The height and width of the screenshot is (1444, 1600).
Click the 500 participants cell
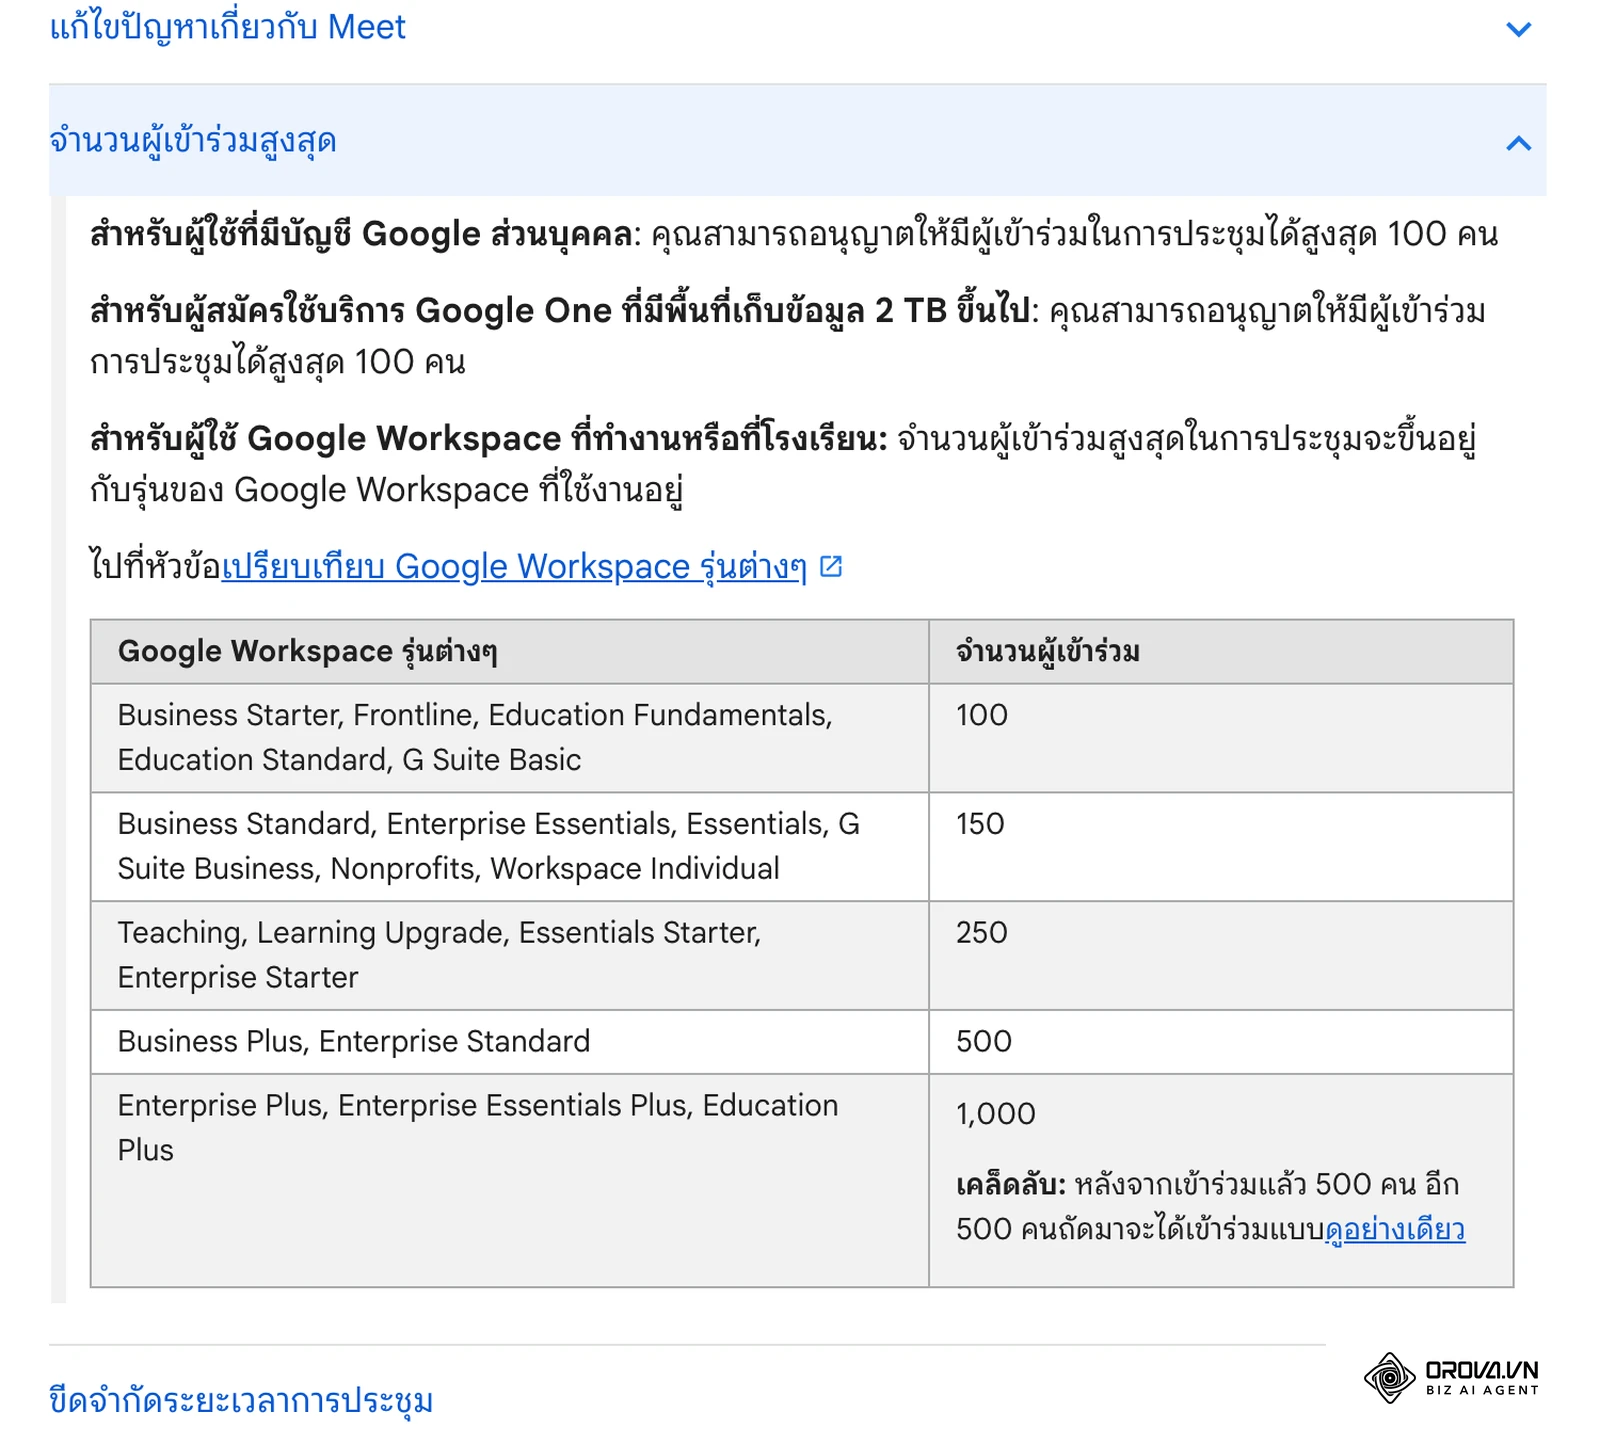[1221, 1042]
